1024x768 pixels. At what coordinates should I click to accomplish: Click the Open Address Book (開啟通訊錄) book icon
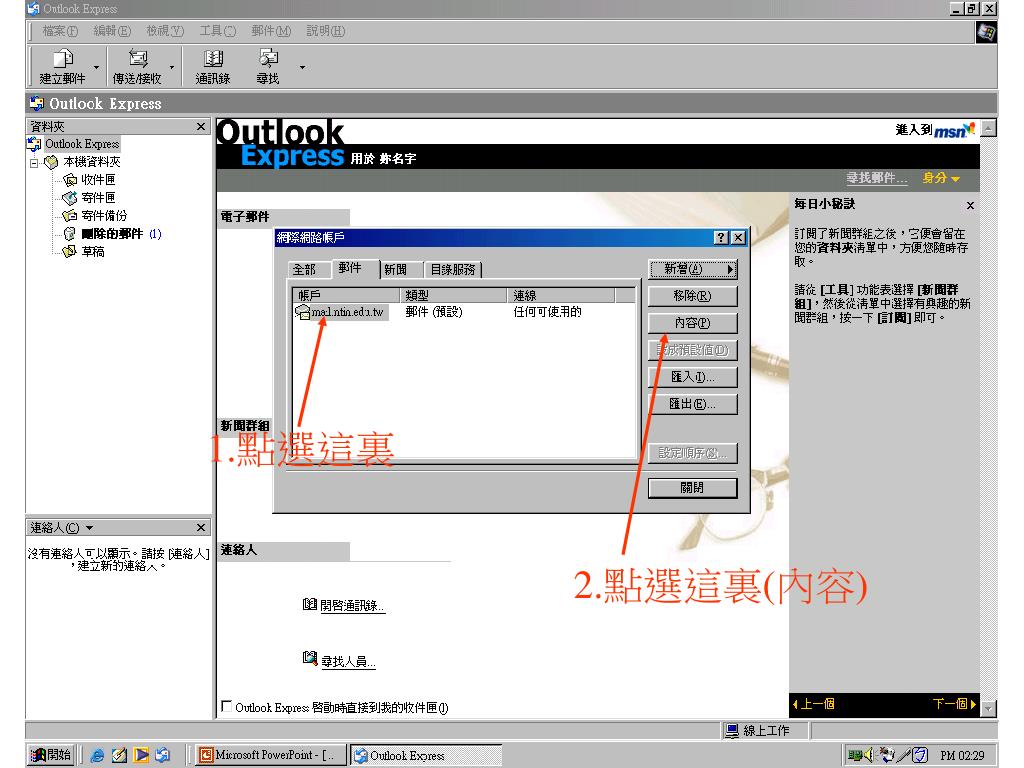(x=310, y=604)
